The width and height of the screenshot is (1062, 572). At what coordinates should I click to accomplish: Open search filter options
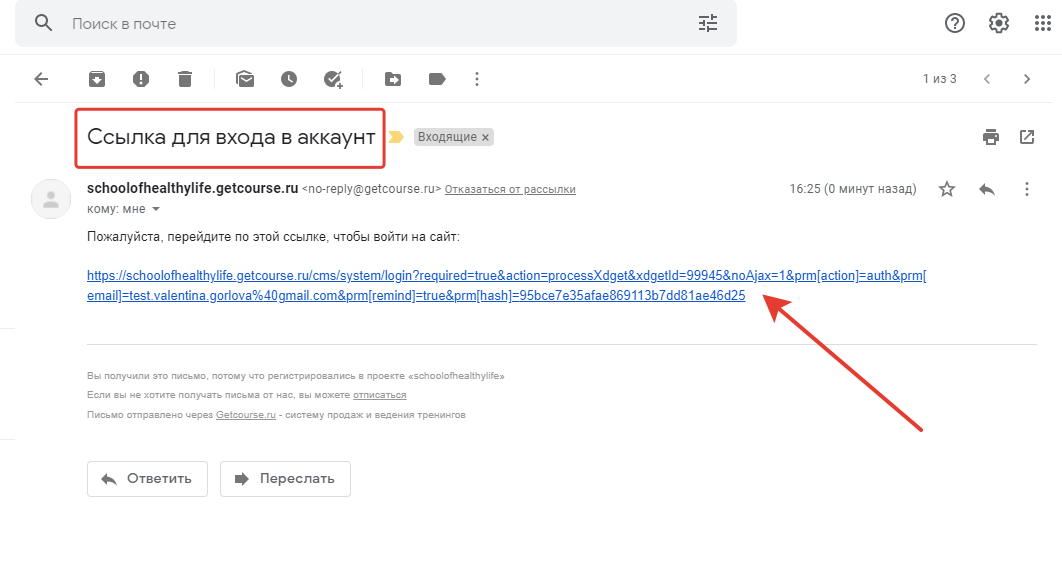(x=708, y=24)
